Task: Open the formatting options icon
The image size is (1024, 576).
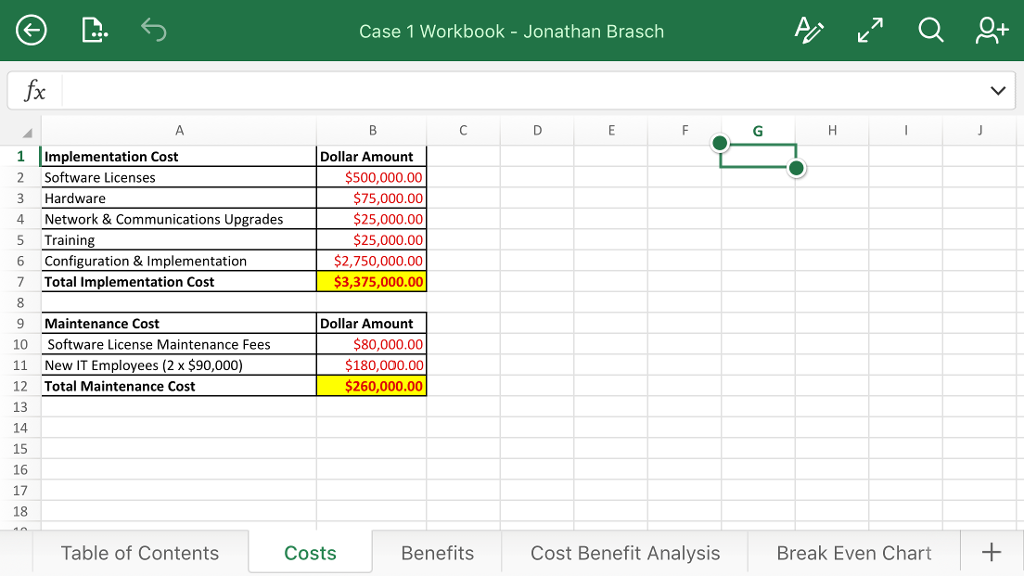Action: (809, 31)
